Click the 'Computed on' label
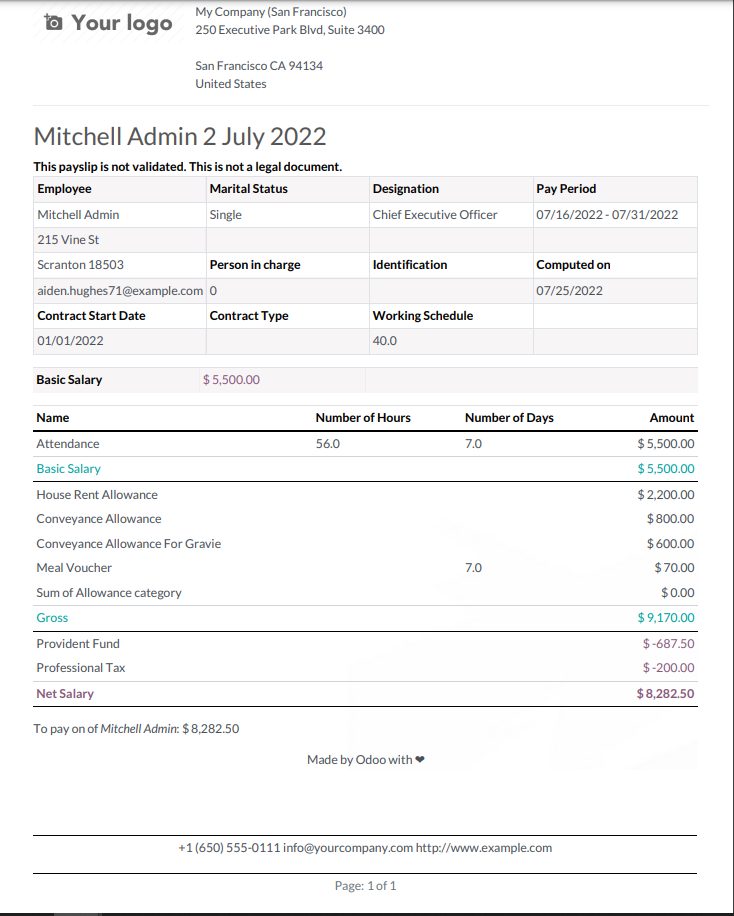 pyautogui.click(x=573, y=265)
